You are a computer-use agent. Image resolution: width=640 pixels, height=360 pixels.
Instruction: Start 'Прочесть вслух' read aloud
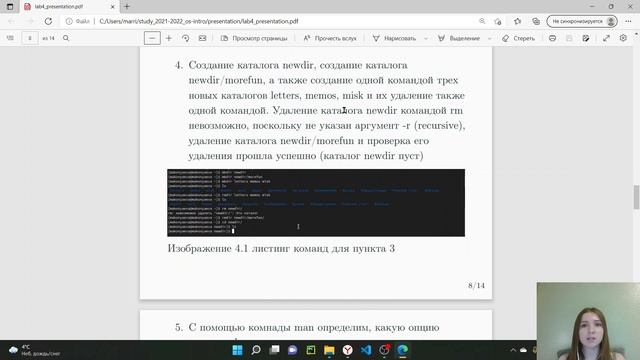pos(330,38)
